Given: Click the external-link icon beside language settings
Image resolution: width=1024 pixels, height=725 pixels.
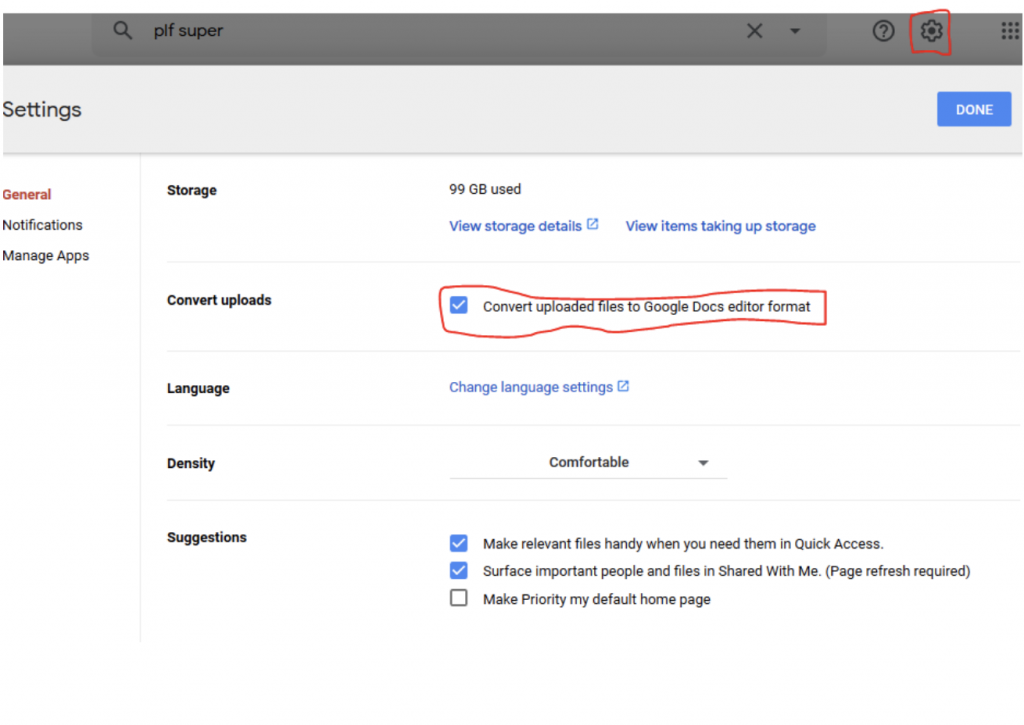Looking at the screenshot, I should (x=623, y=386).
